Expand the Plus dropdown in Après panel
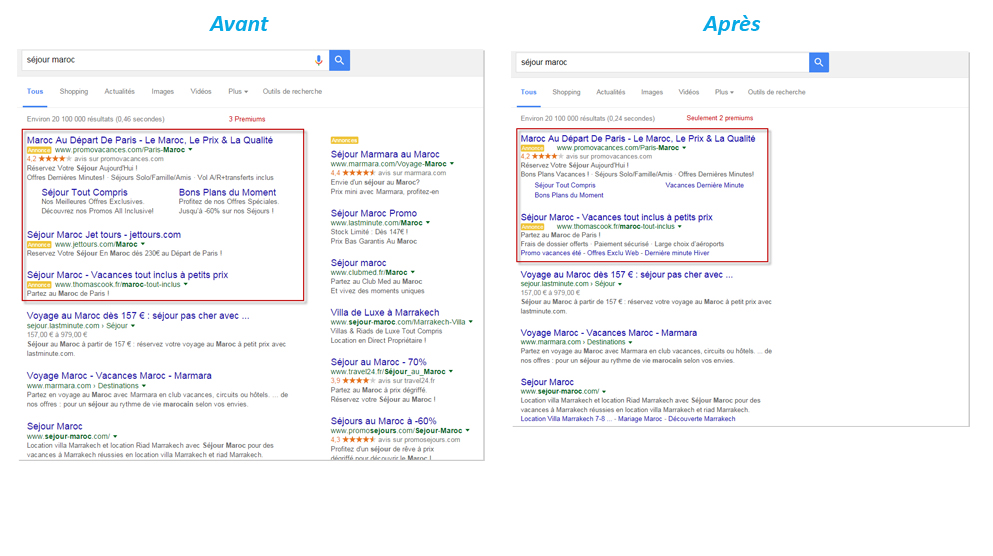Screen dimensions: 993x556 pyautogui.click(x=724, y=92)
